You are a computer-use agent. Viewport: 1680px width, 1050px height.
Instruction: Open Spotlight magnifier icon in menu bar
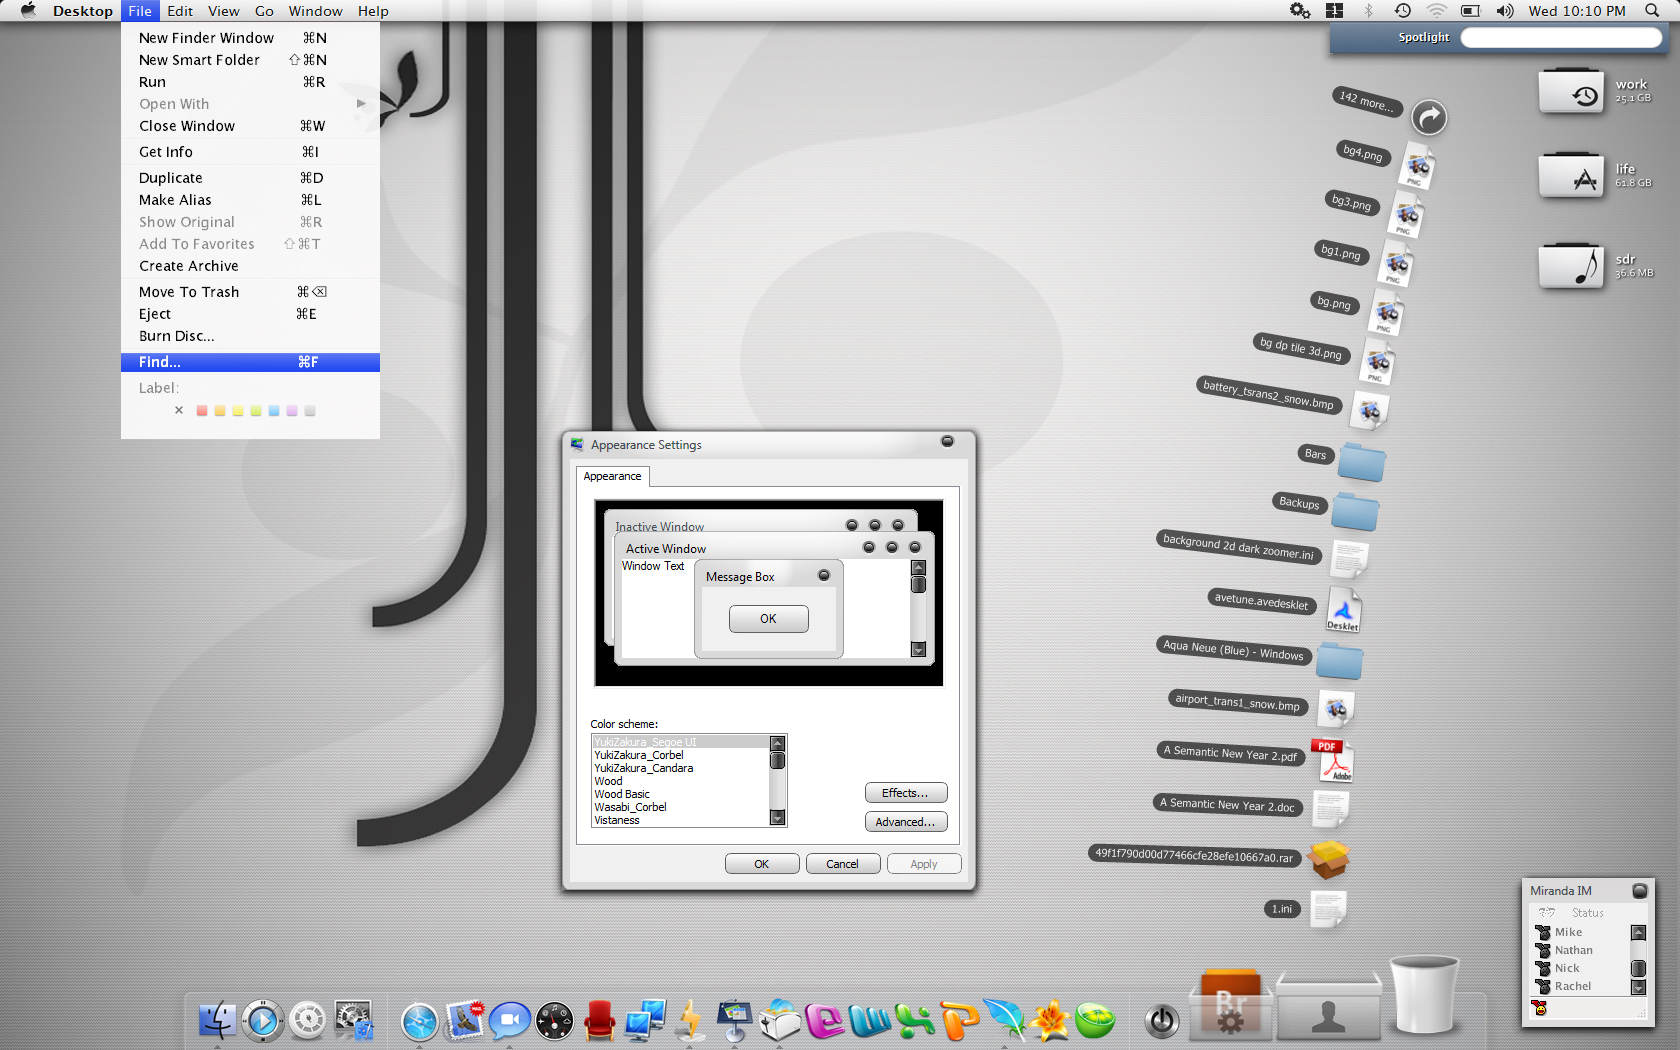point(1651,11)
